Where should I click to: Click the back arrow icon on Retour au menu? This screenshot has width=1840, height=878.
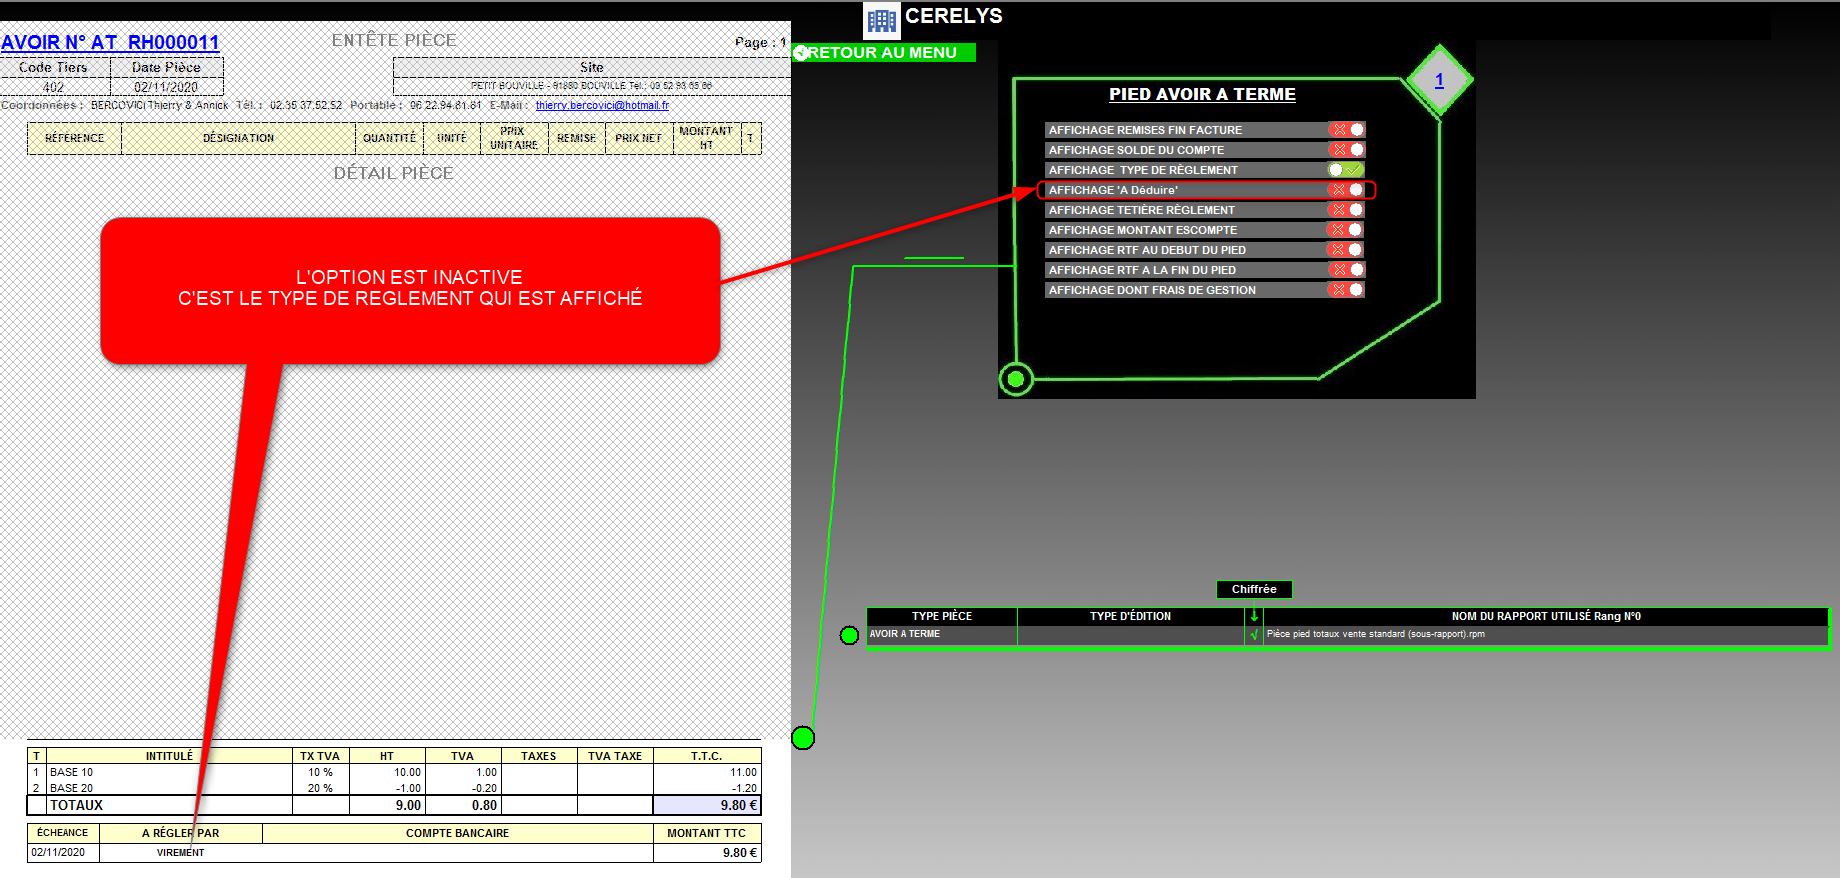pos(801,53)
